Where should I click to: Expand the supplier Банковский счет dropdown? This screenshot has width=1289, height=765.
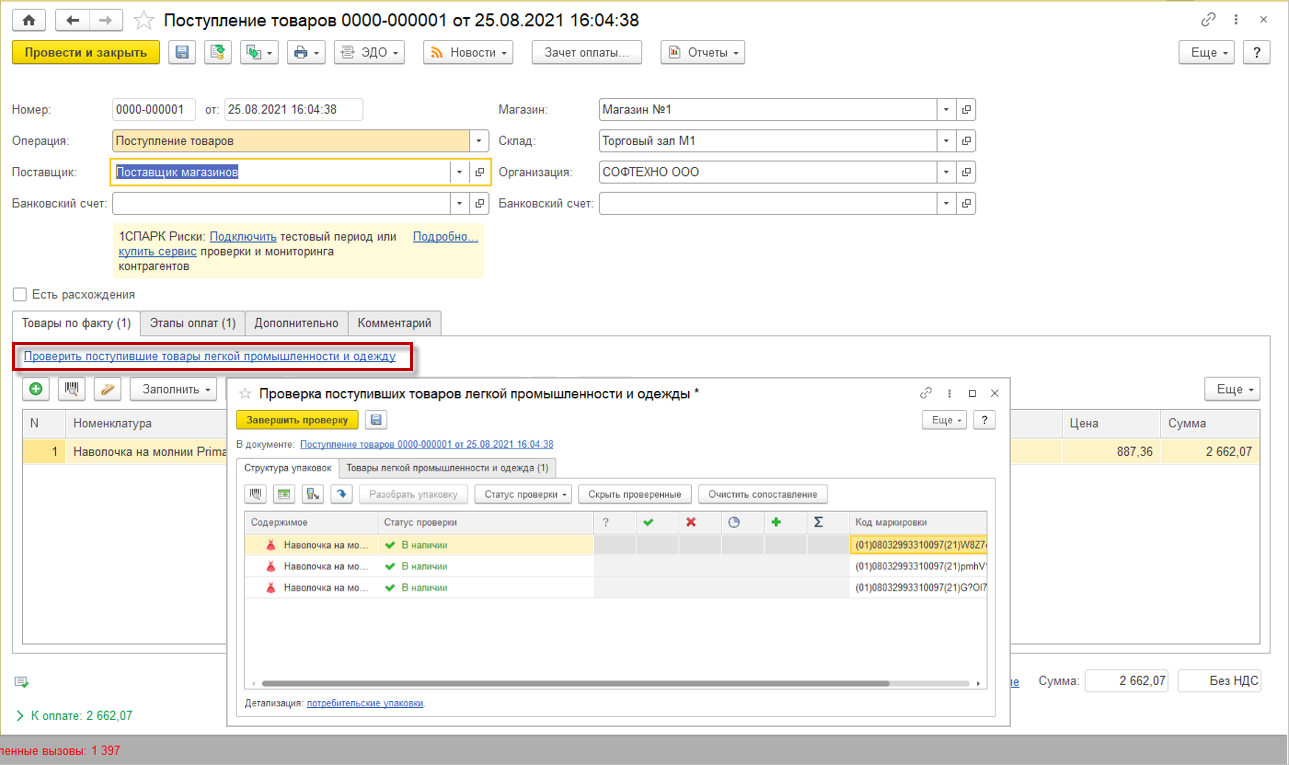[459, 204]
